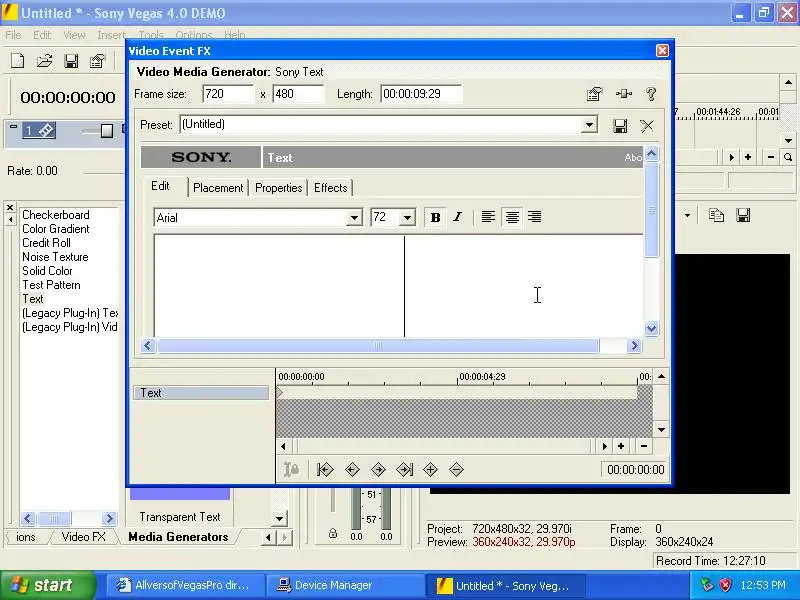Switch to the Effects tab

click(331, 188)
